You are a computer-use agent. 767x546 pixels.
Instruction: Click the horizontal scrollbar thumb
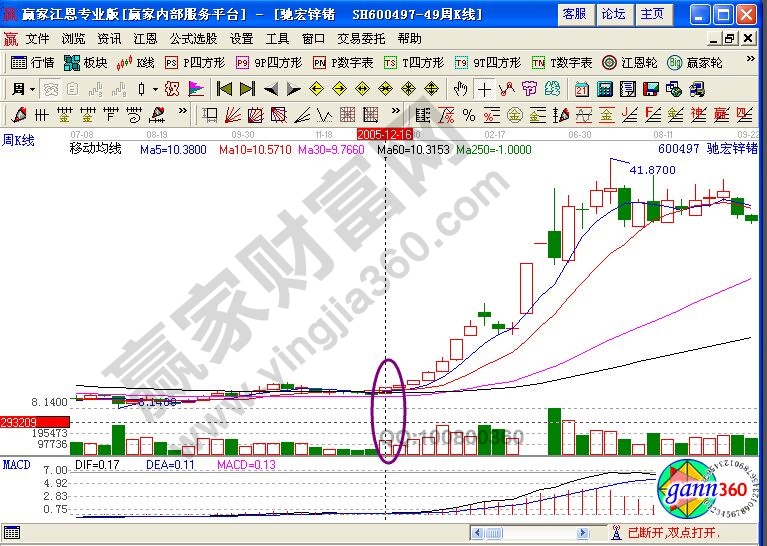click(x=494, y=533)
